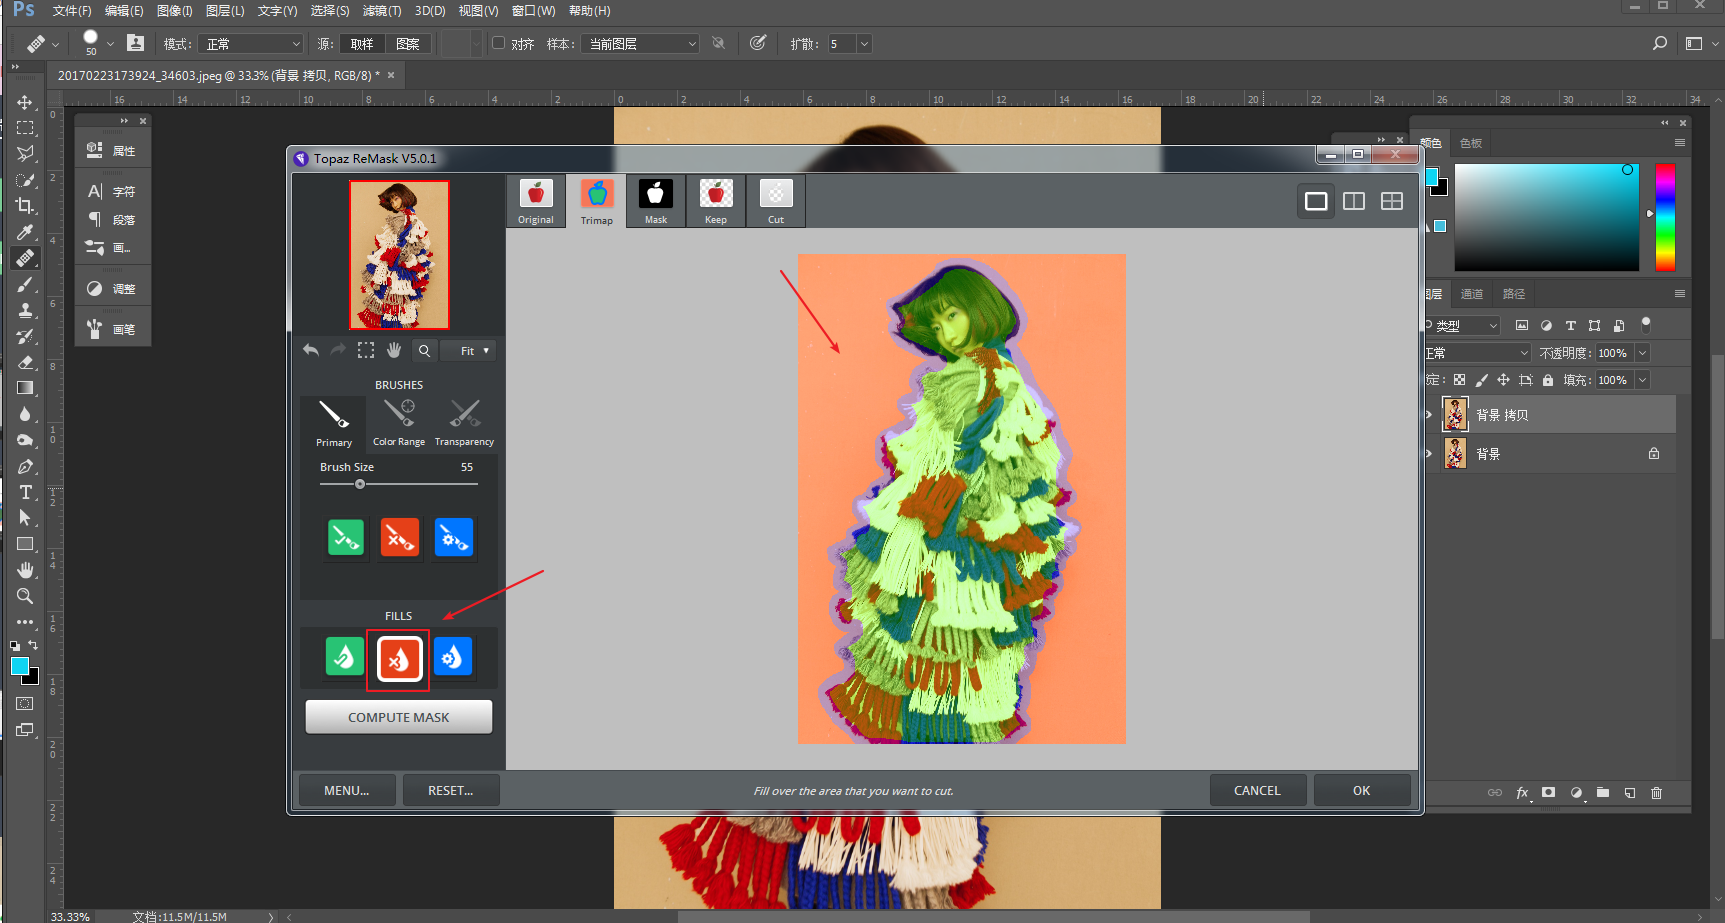
Task: Toggle quick mask mode in toolbar
Action: click(x=25, y=704)
